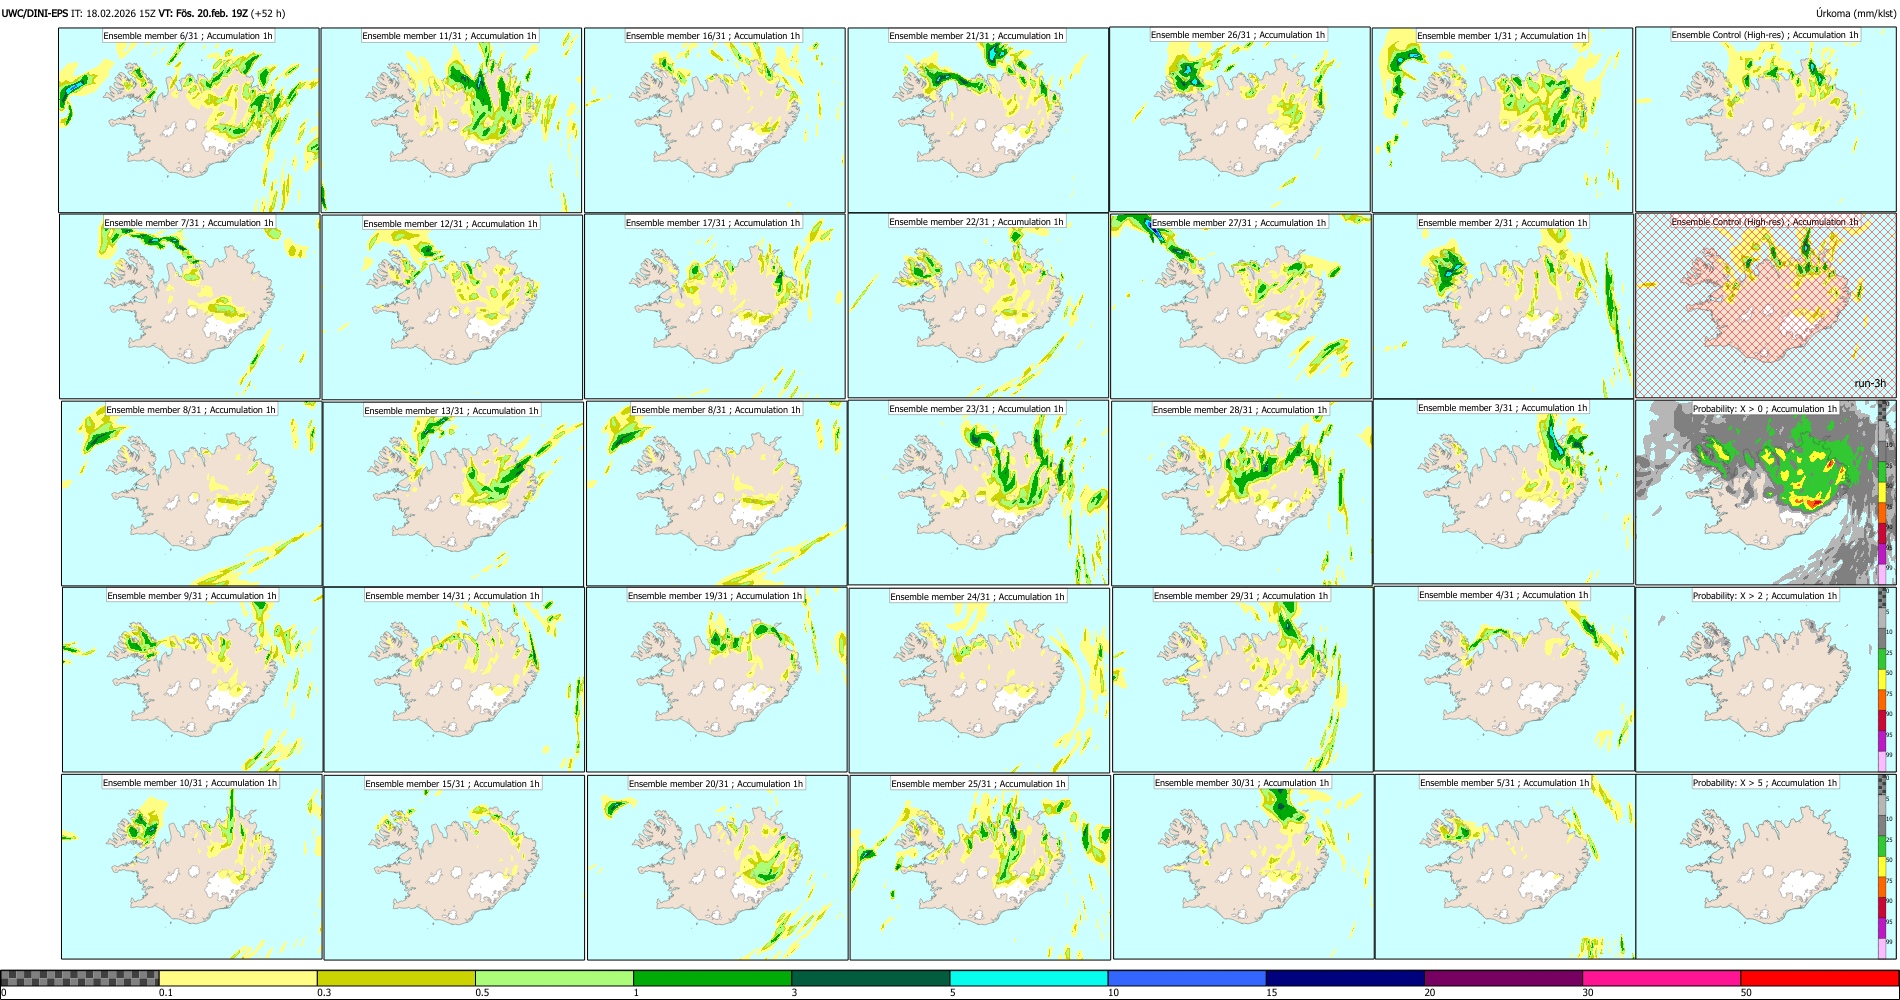Click the 'Ensemble member 29/31 ; Accumulation 1h' label
Image resolution: width=1900 pixels, height=1000 pixels.
pos(1241,596)
